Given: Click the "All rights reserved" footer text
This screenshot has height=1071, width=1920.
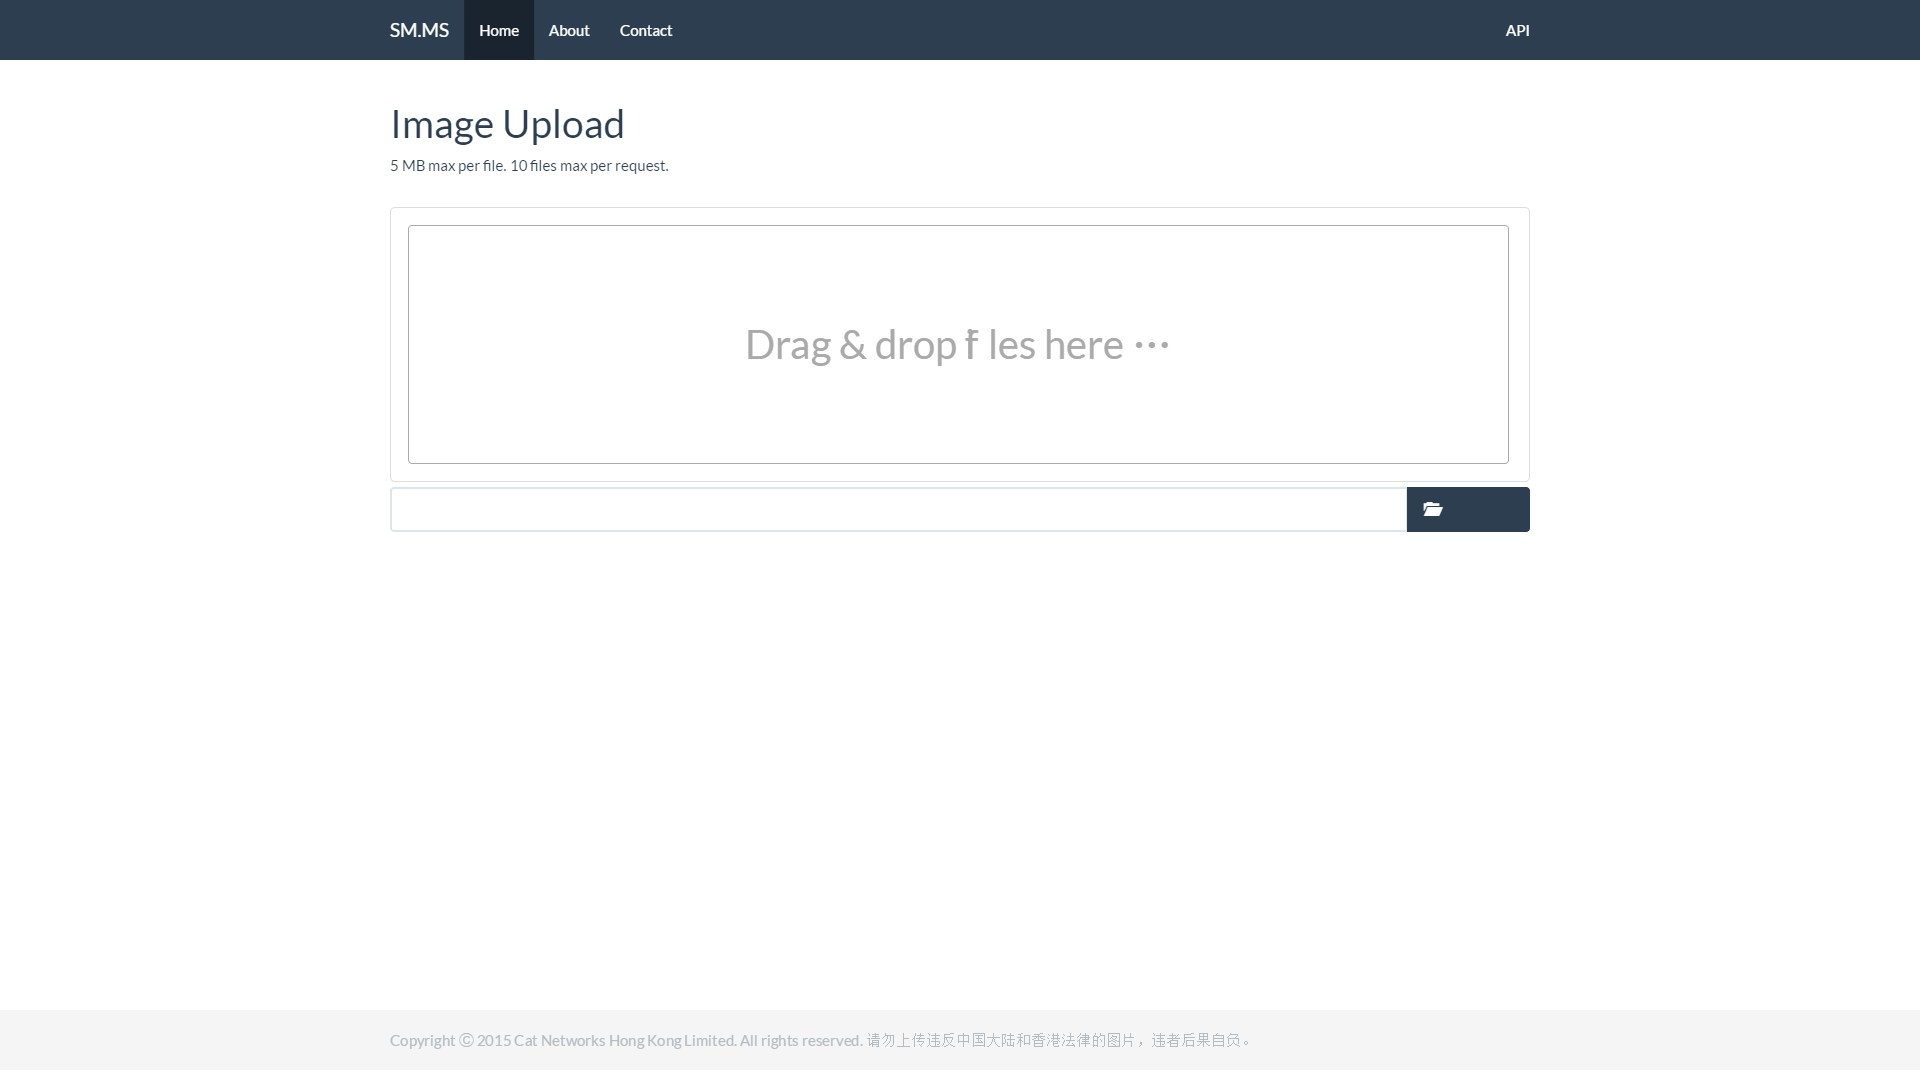Looking at the screenshot, I should click(x=800, y=1040).
